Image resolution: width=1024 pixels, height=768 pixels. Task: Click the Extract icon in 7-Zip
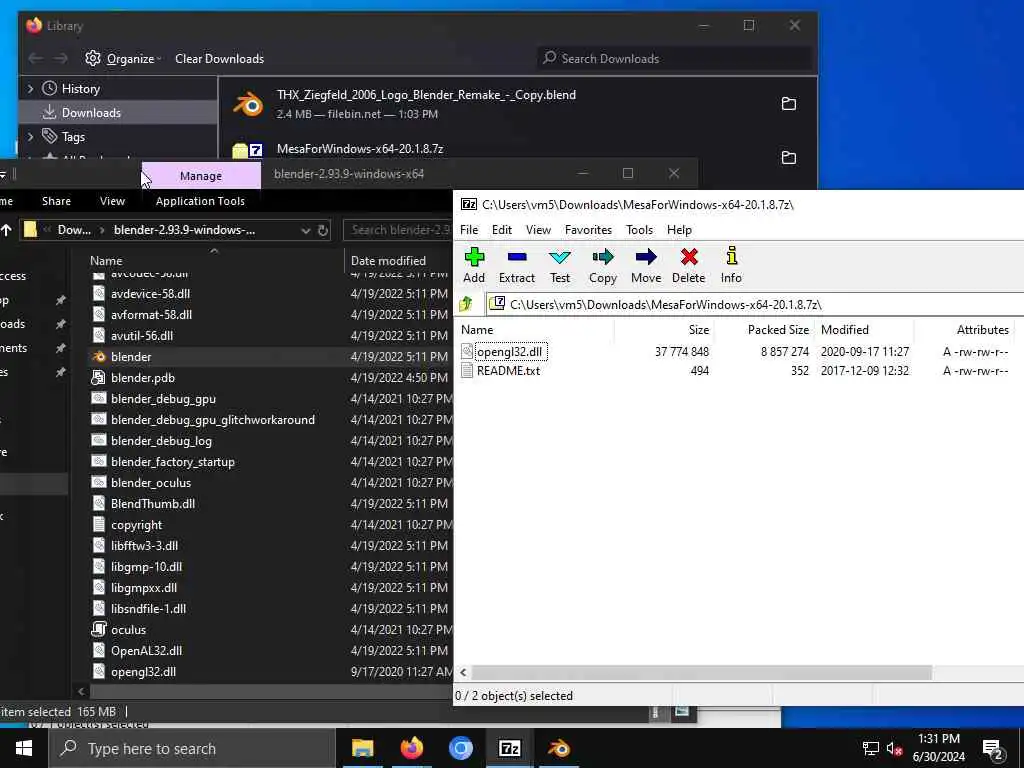click(x=517, y=257)
